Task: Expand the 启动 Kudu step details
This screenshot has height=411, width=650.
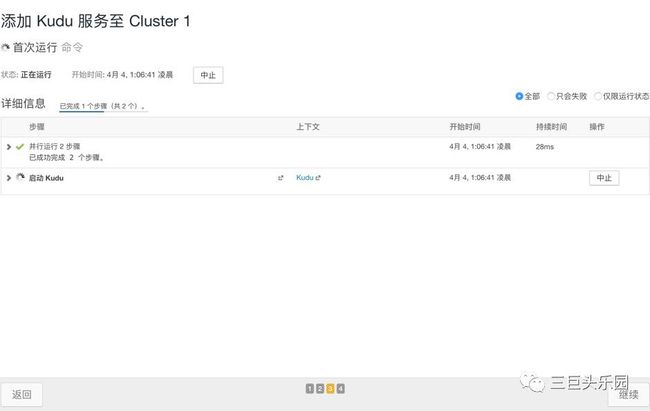Action: (9, 178)
